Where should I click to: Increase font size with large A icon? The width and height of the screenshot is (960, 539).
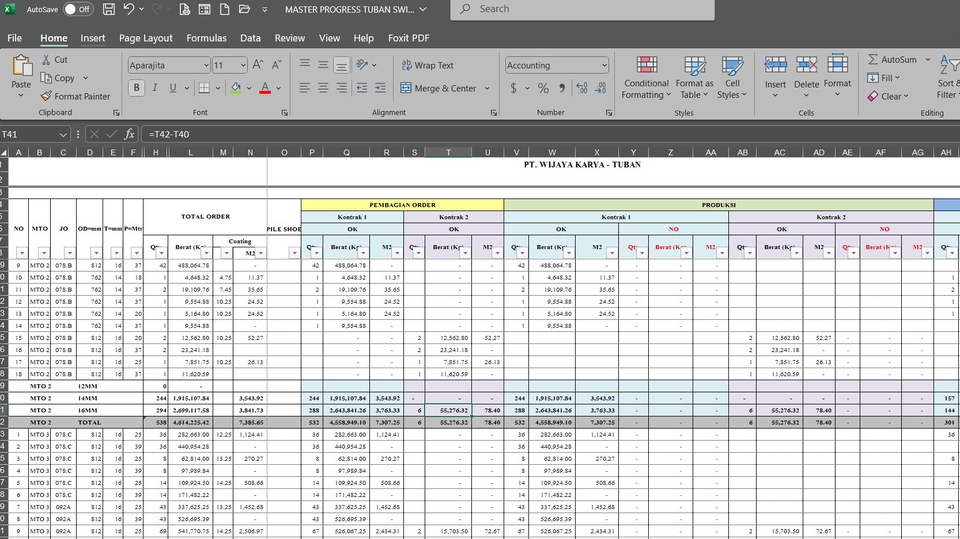coord(258,65)
